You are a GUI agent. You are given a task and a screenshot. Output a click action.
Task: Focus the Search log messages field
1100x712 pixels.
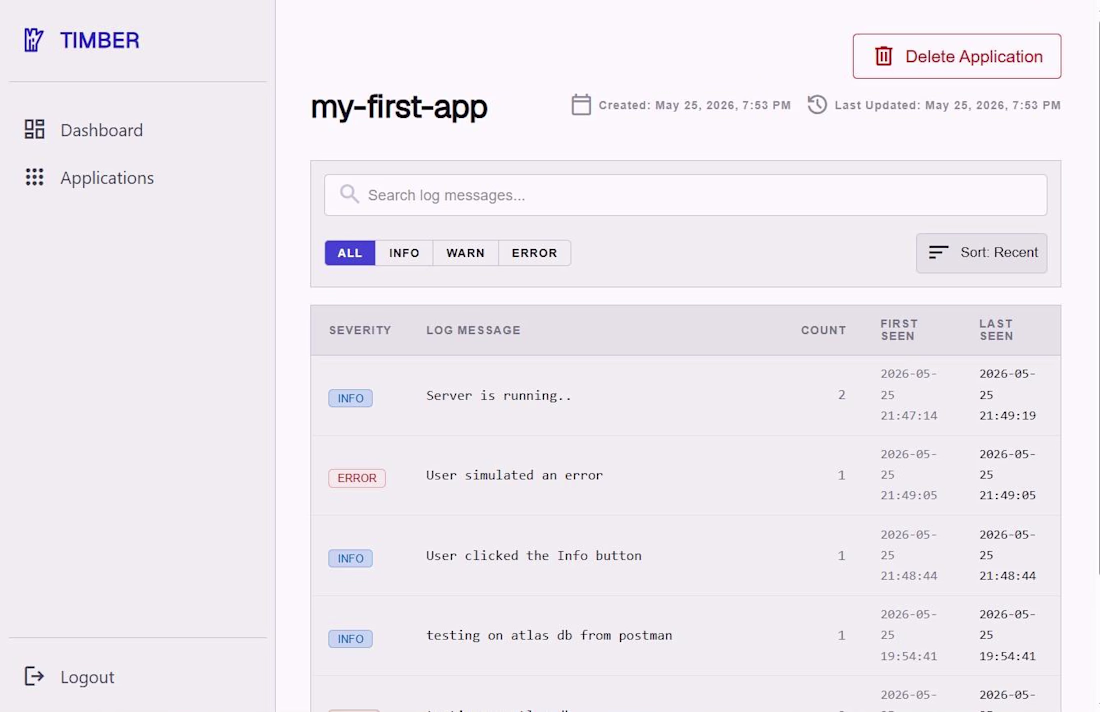click(685, 195)
